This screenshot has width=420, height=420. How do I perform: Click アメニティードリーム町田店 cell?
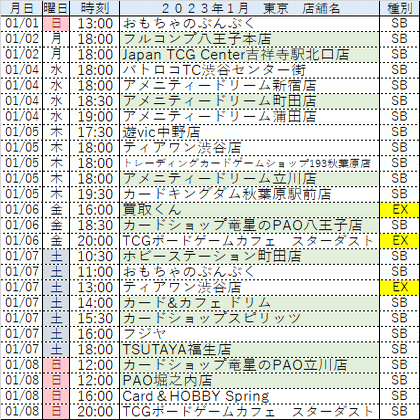point(249,101)
